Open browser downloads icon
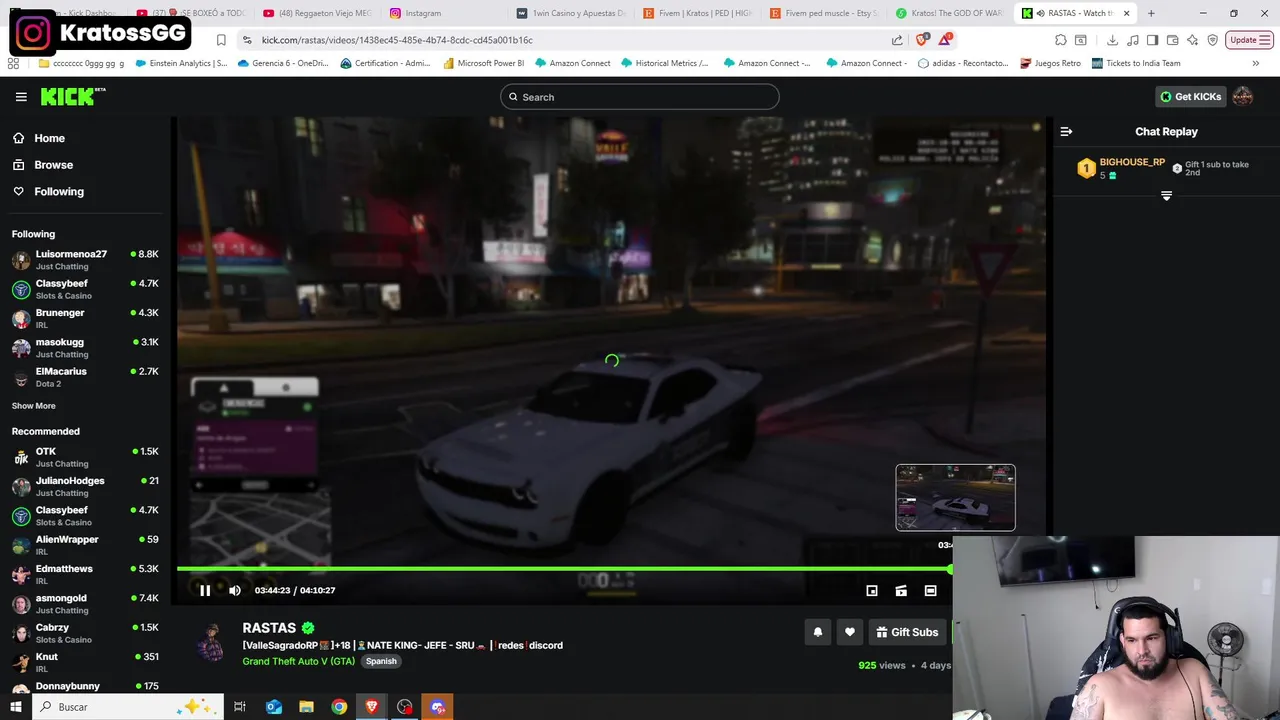Viewport: 1280px width, 720px height. 1112,40
